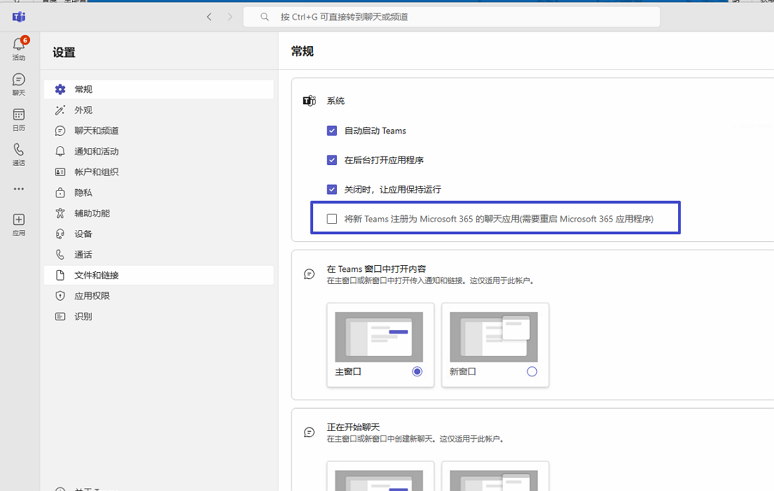Open the 隐私 settings tab

(x=158, y=192)
